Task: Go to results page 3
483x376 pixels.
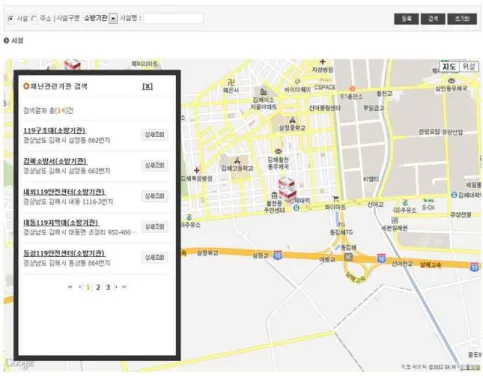Action: click(108, 287)
